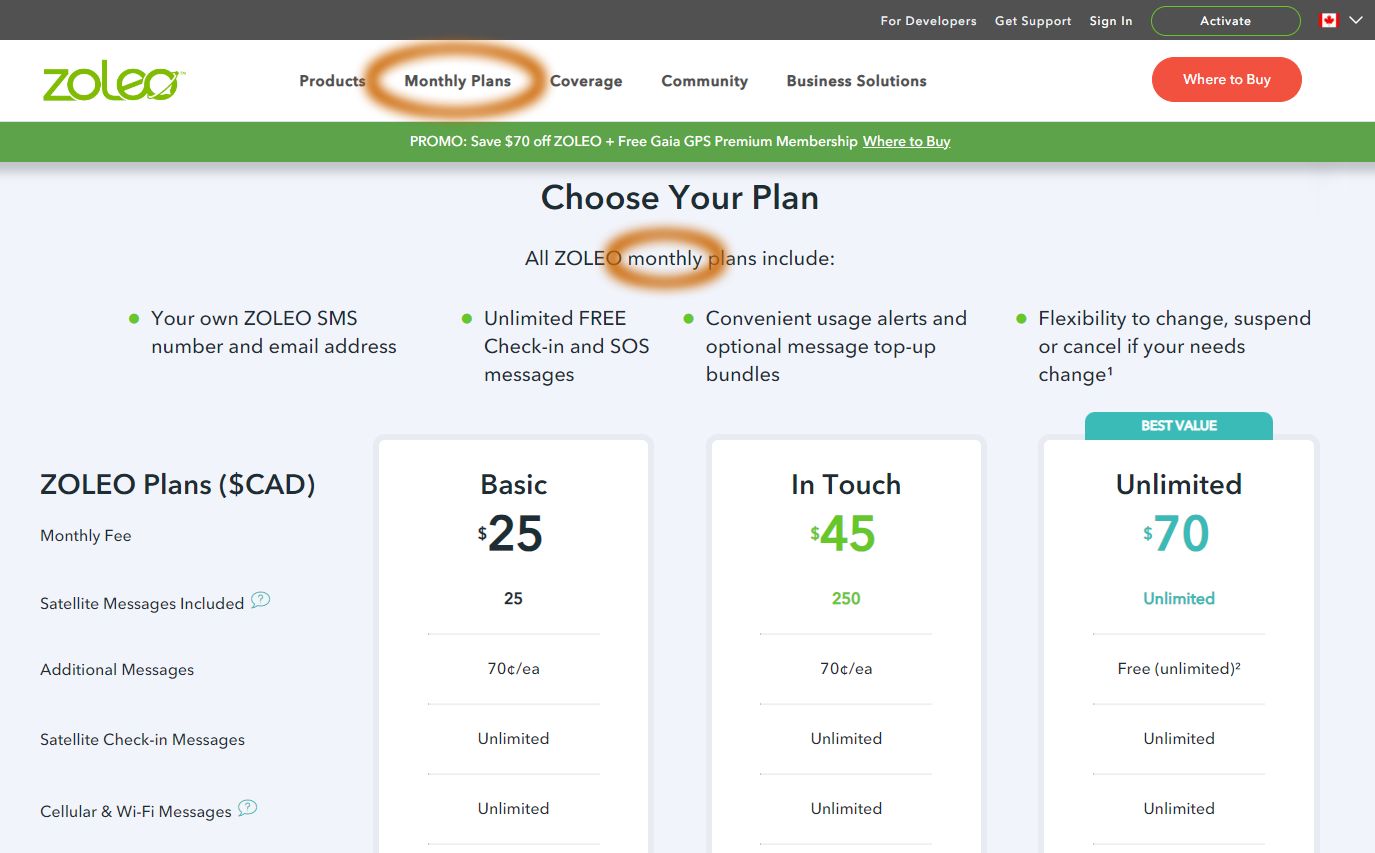Click Sign In in the top bar
Viewport: 1375px width, 853px height.
1111,21
